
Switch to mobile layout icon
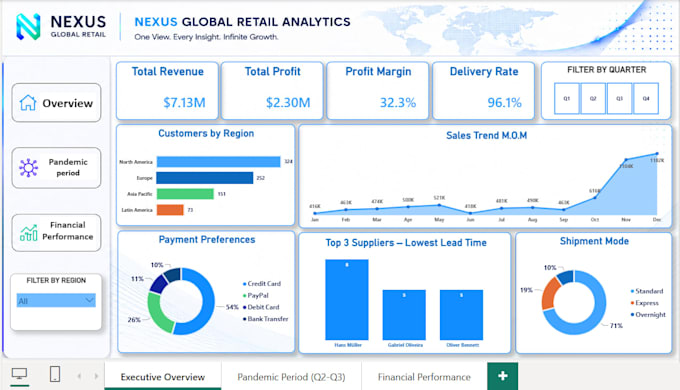pos(55,374)
